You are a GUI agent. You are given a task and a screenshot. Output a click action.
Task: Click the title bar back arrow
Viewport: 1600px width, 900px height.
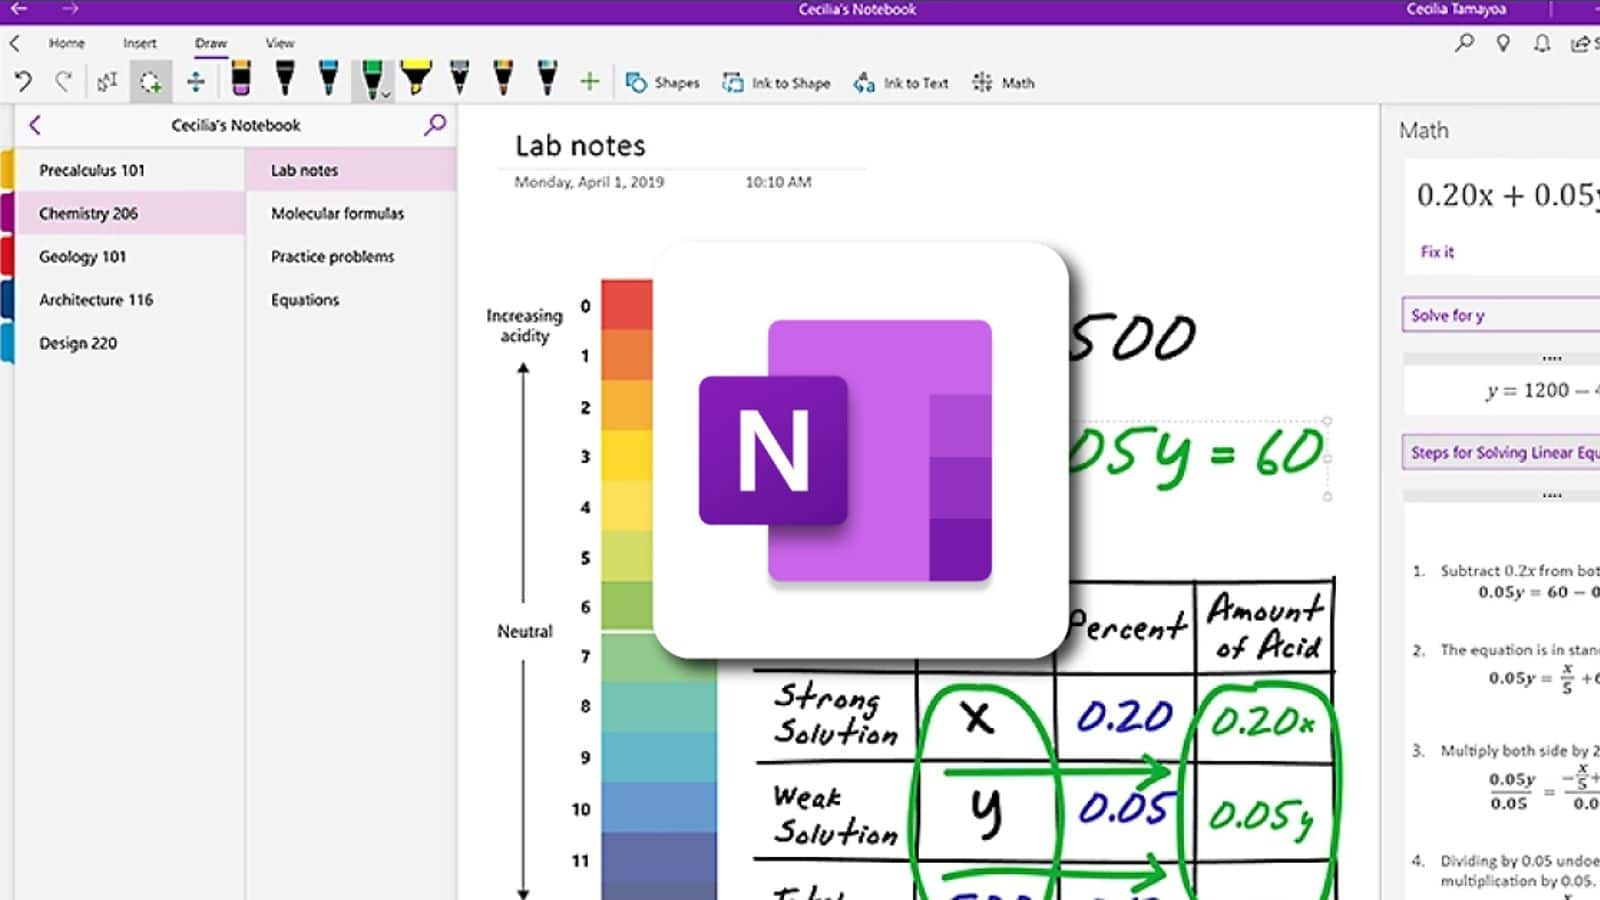pyautogui.click(x=19, y=9)
